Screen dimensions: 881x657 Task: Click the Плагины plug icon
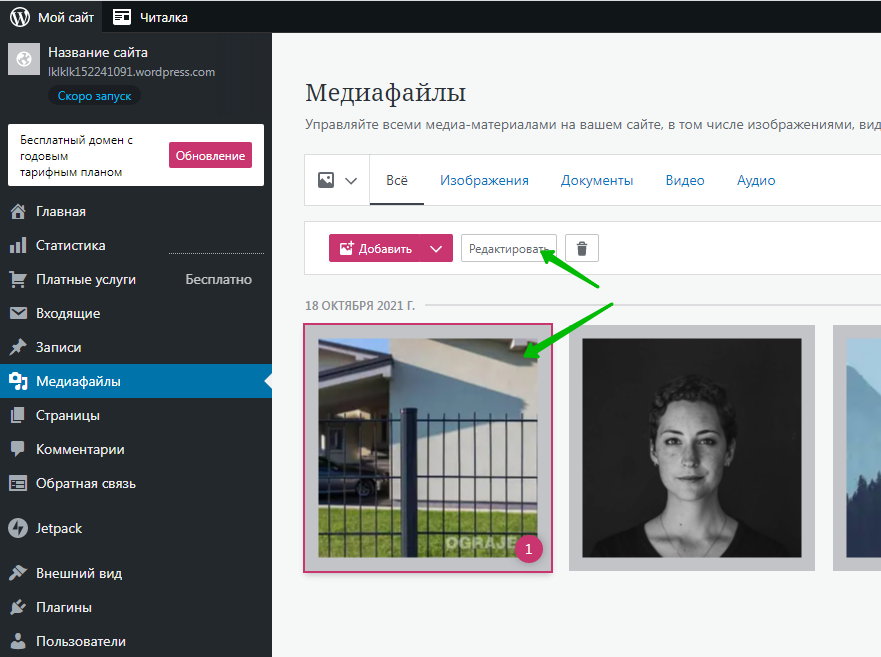[18, 607]
